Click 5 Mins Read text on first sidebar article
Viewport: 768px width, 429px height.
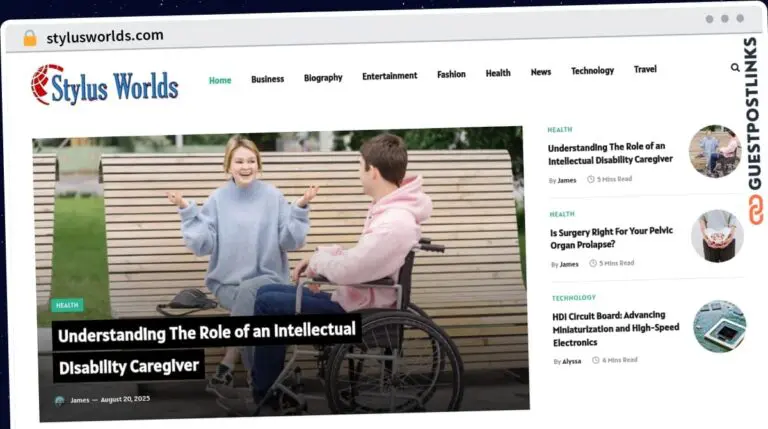614,179
